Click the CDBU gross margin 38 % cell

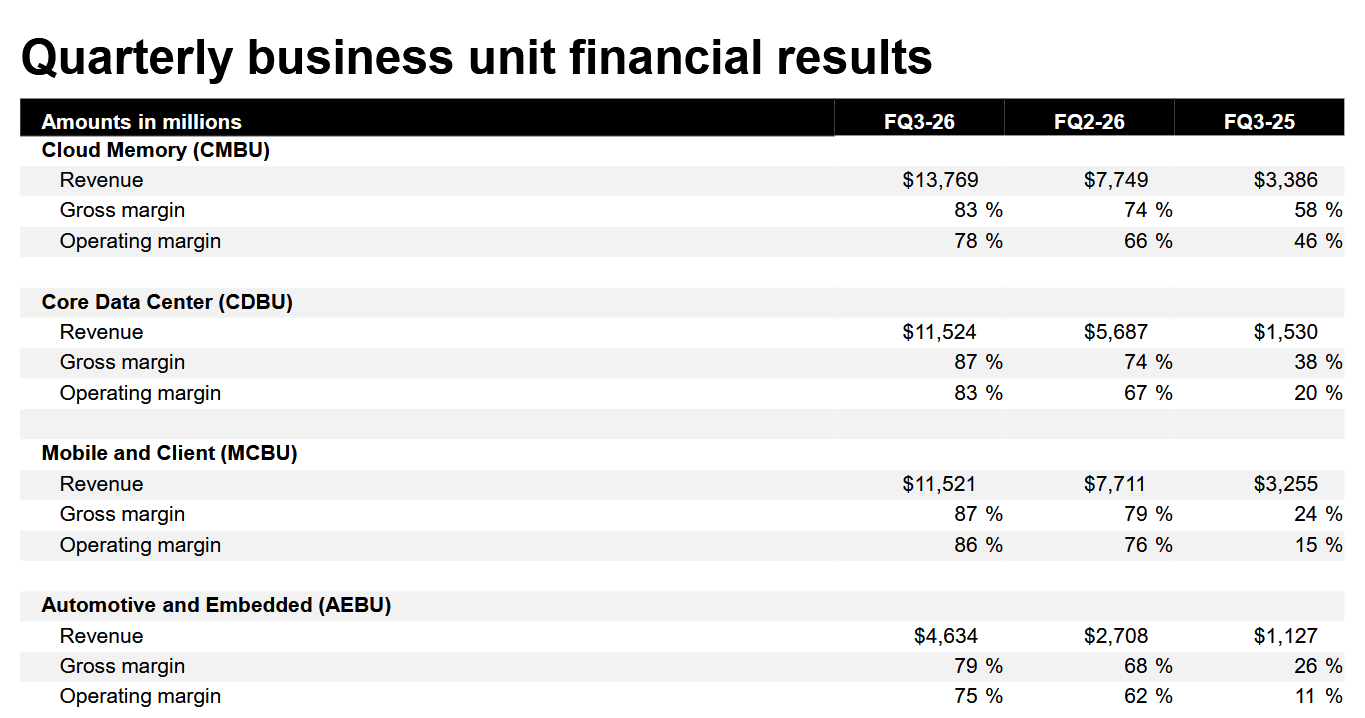point(1319,363)
